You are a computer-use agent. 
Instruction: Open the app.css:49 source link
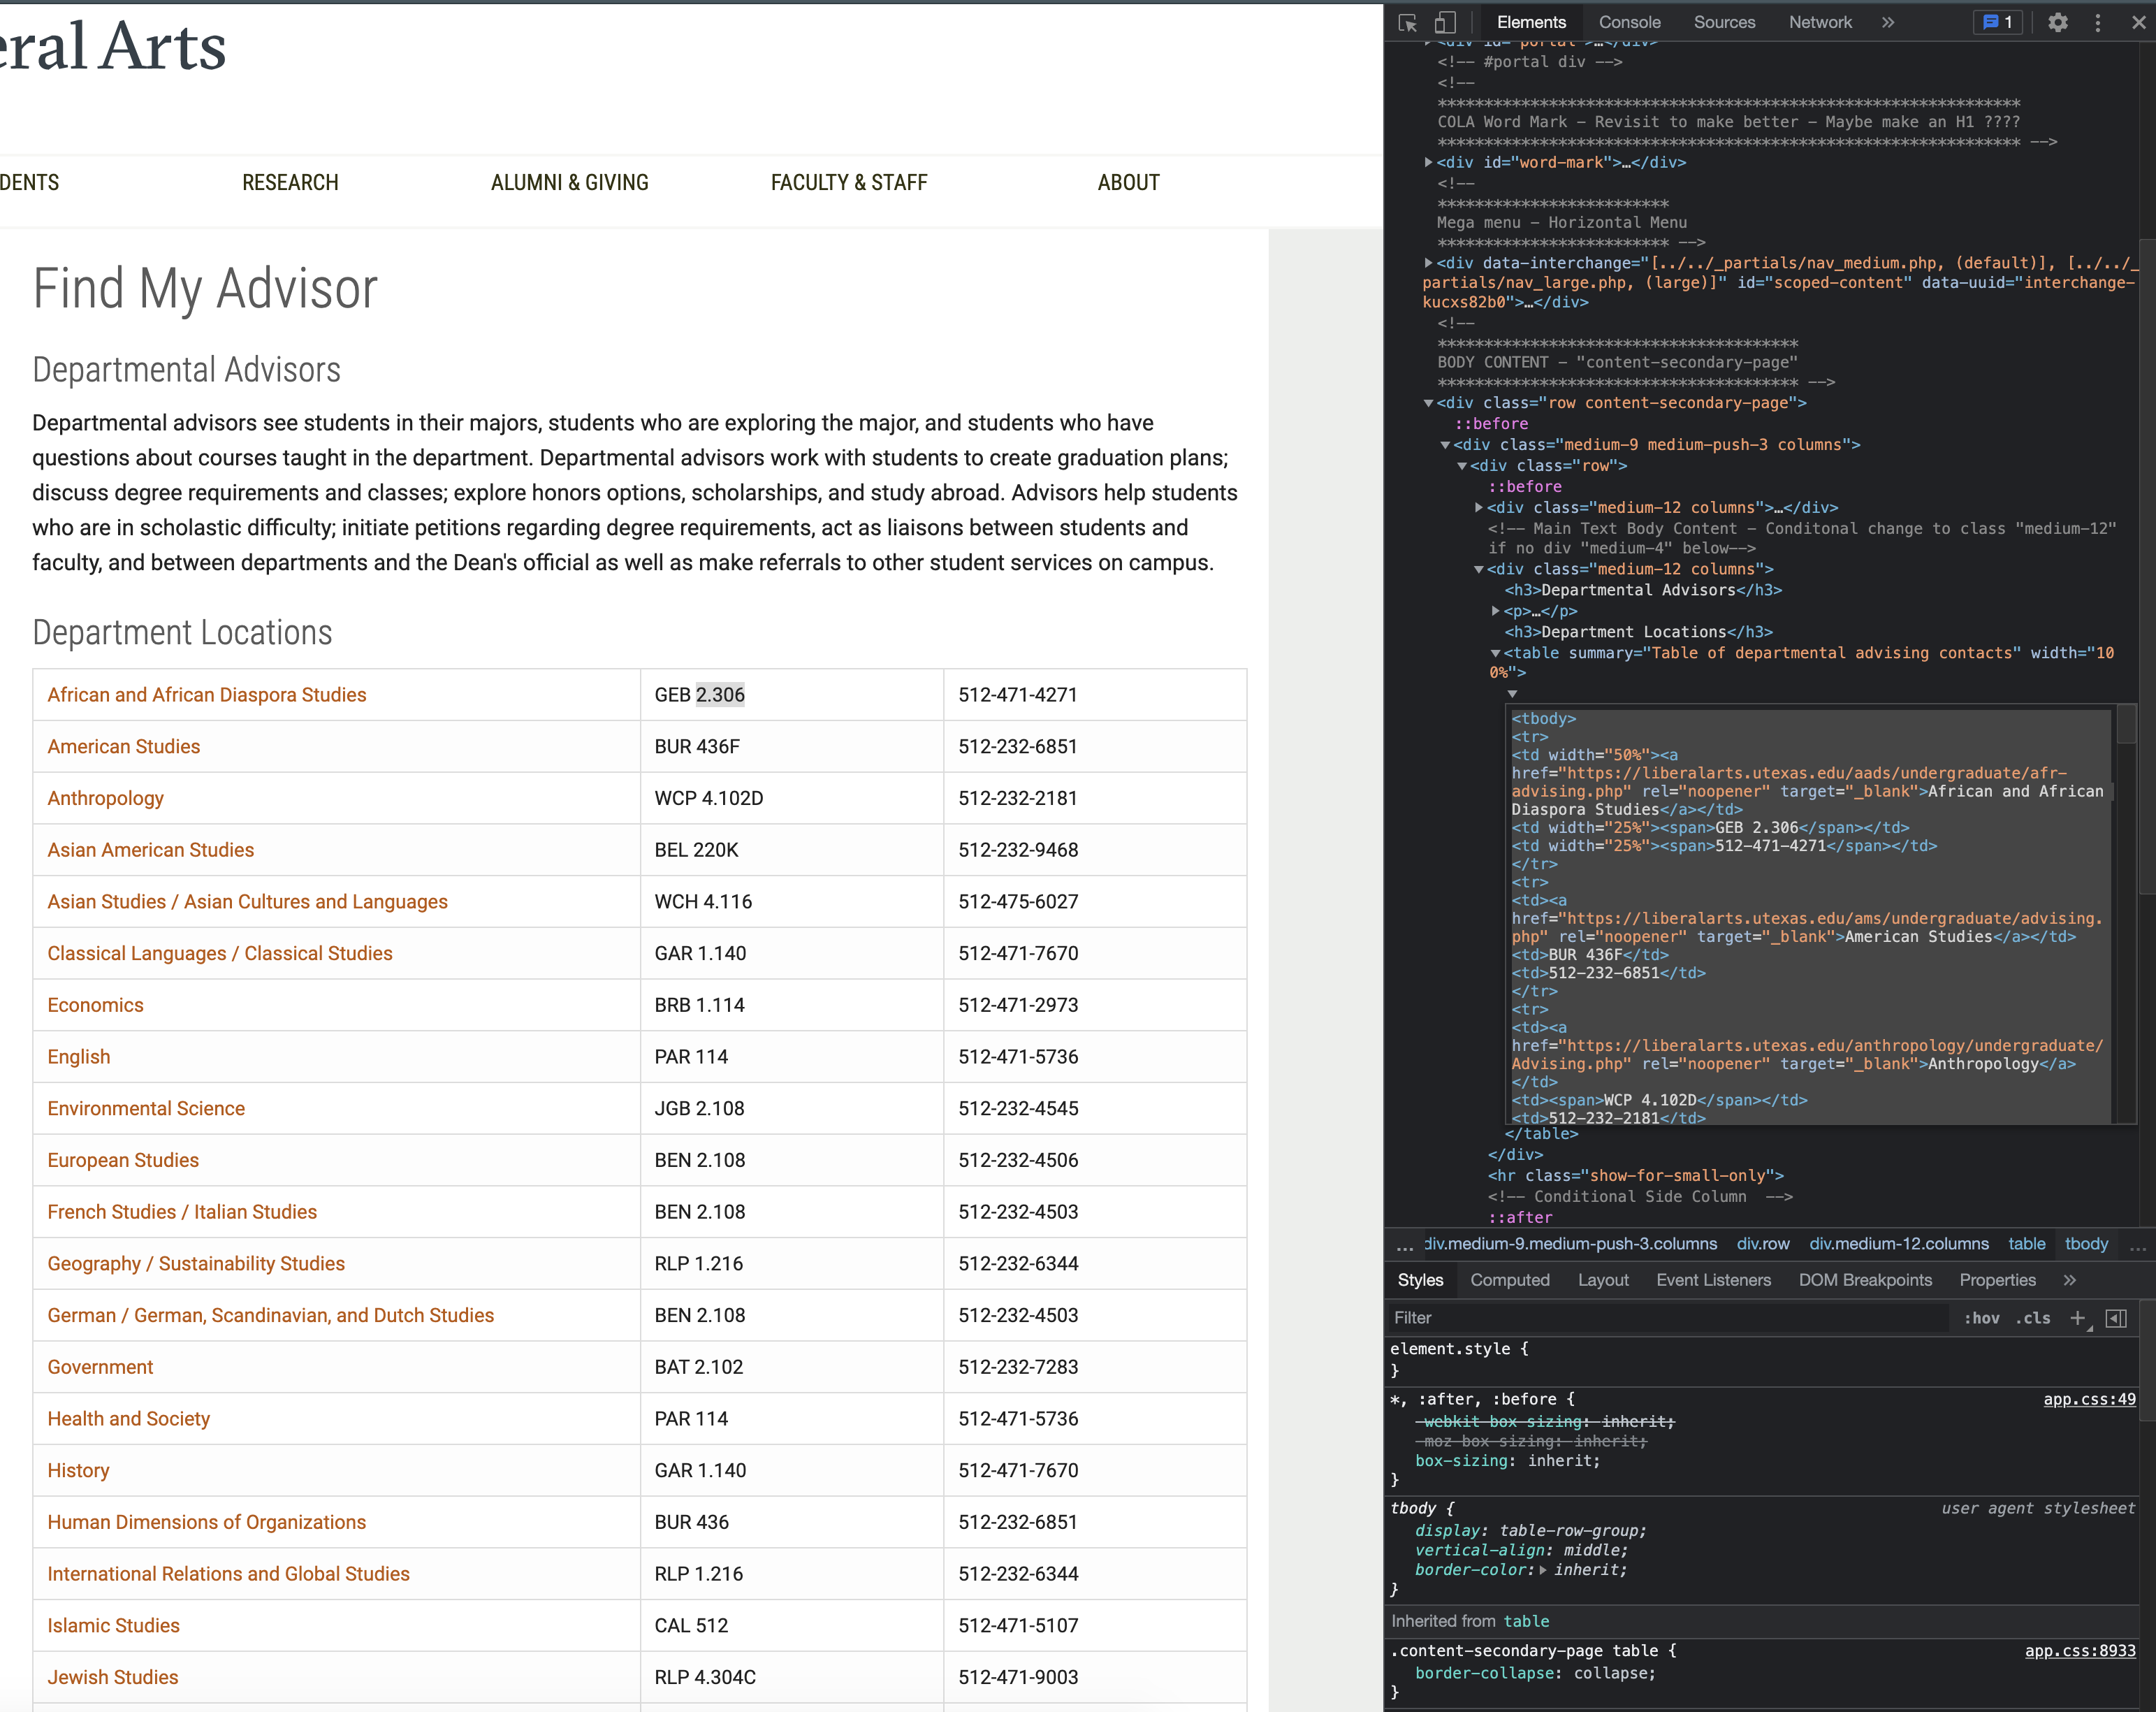2089,1400
